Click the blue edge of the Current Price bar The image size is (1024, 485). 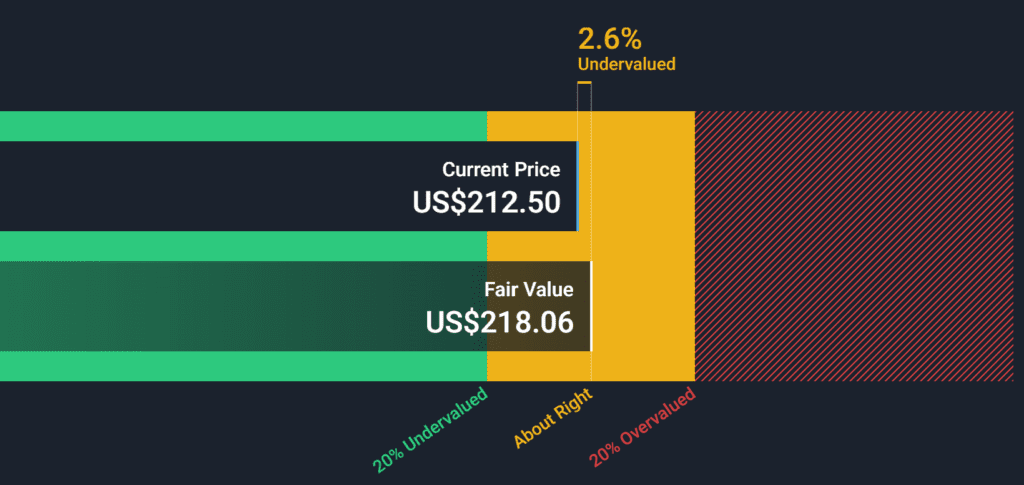pos(577,186)
